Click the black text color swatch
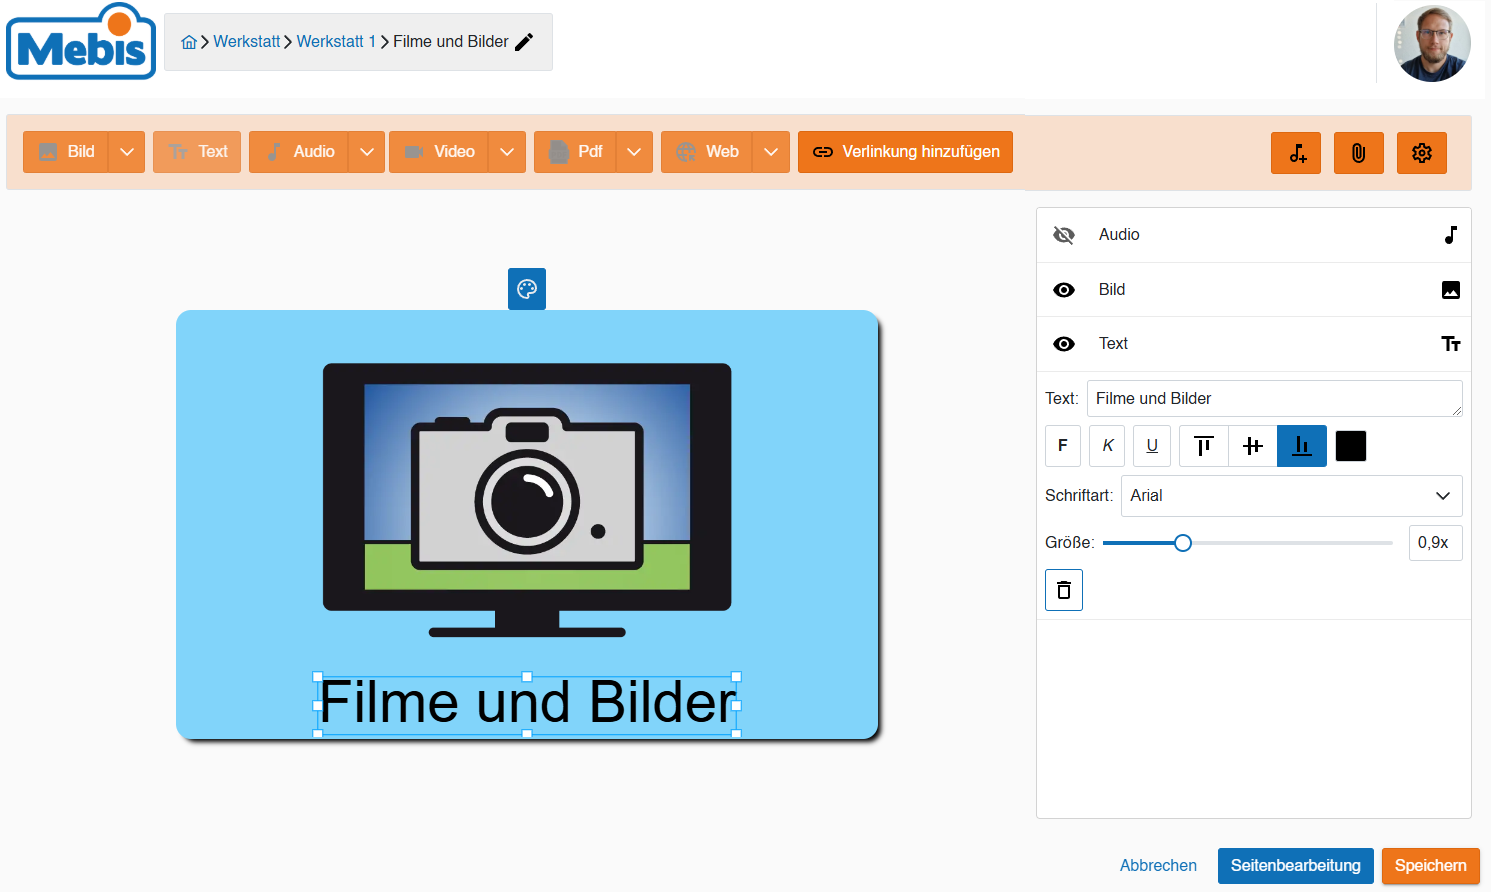This screenshot has width=1491, height=892. click(1351, 446)
